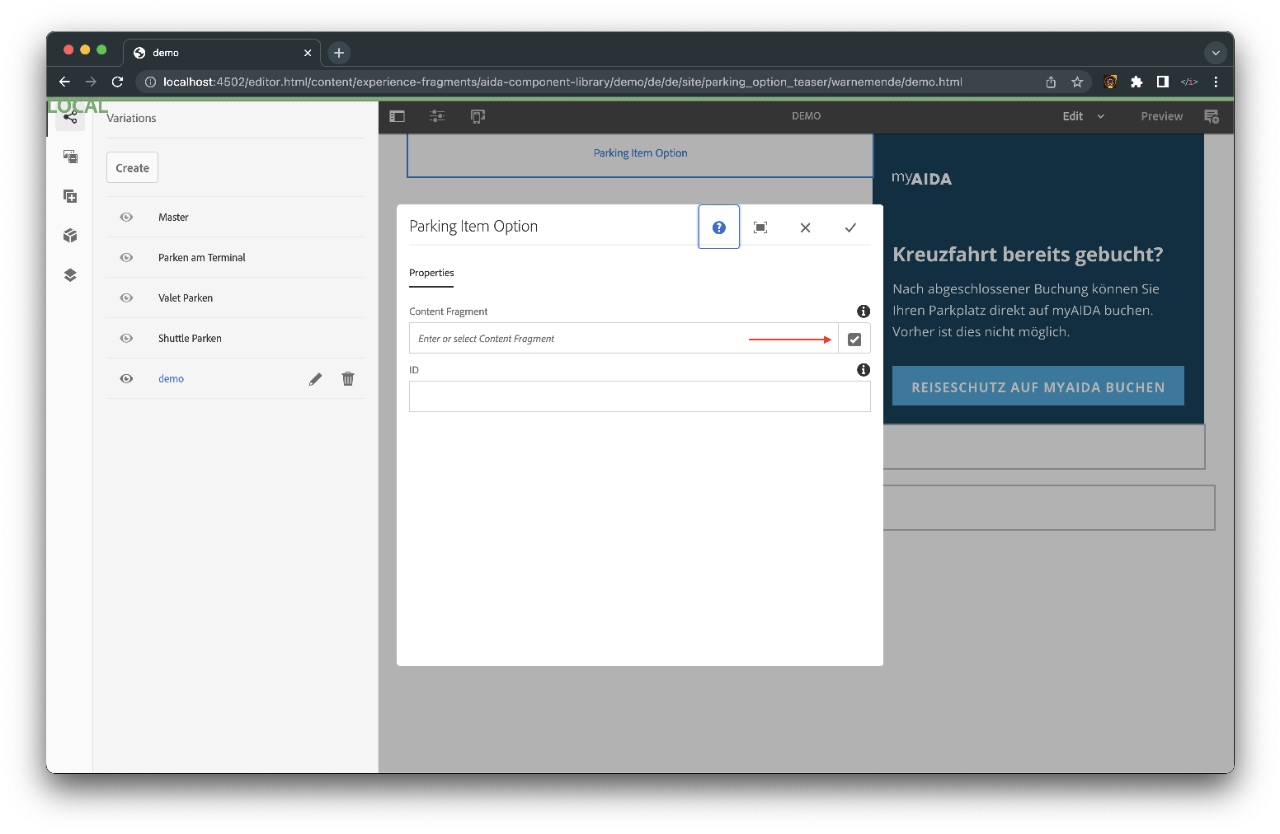
Task: Cancel dialog with the X icon
Action: point(805,227)
